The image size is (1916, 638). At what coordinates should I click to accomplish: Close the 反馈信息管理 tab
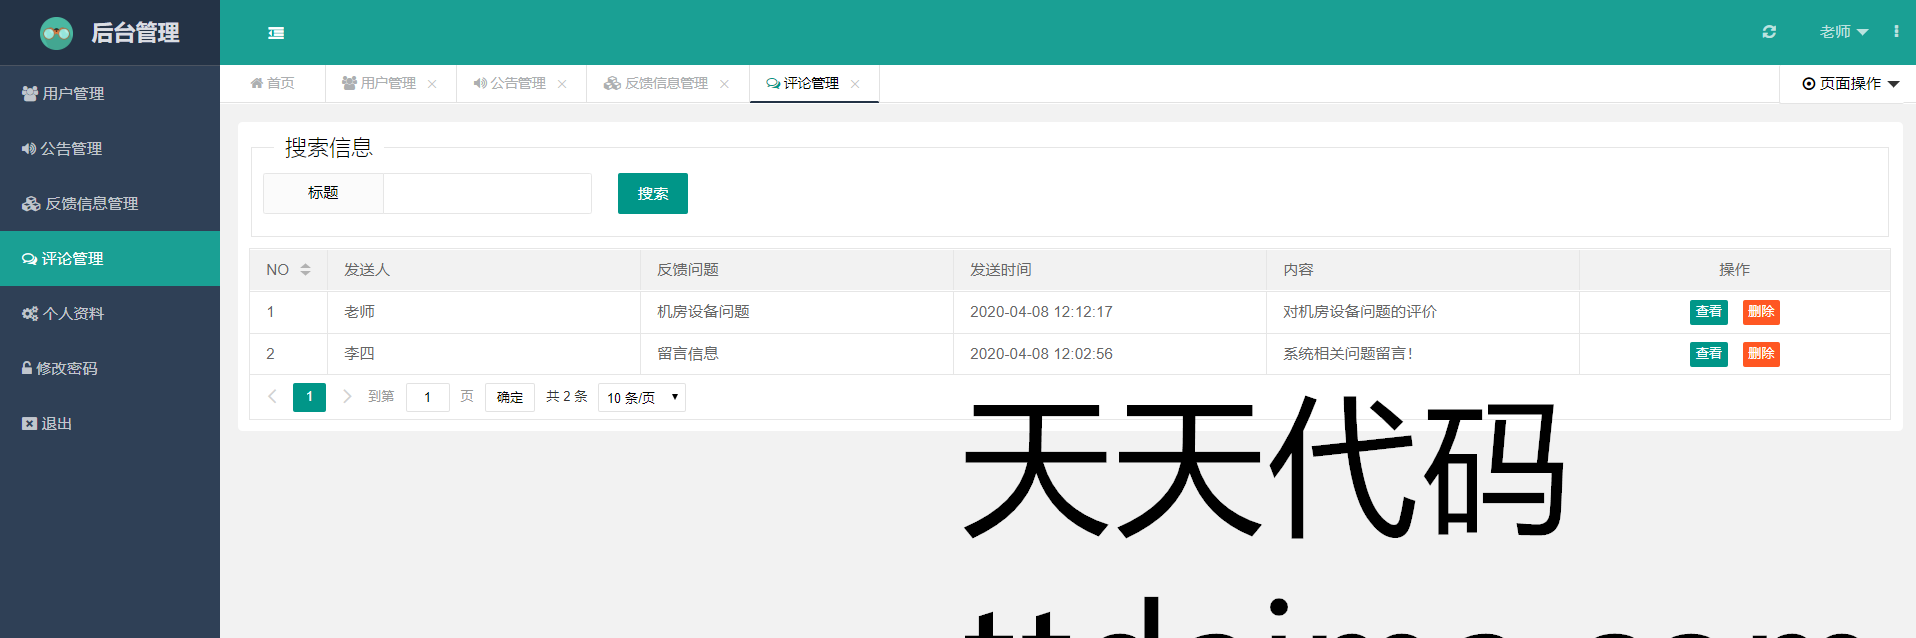pos(724,84)
